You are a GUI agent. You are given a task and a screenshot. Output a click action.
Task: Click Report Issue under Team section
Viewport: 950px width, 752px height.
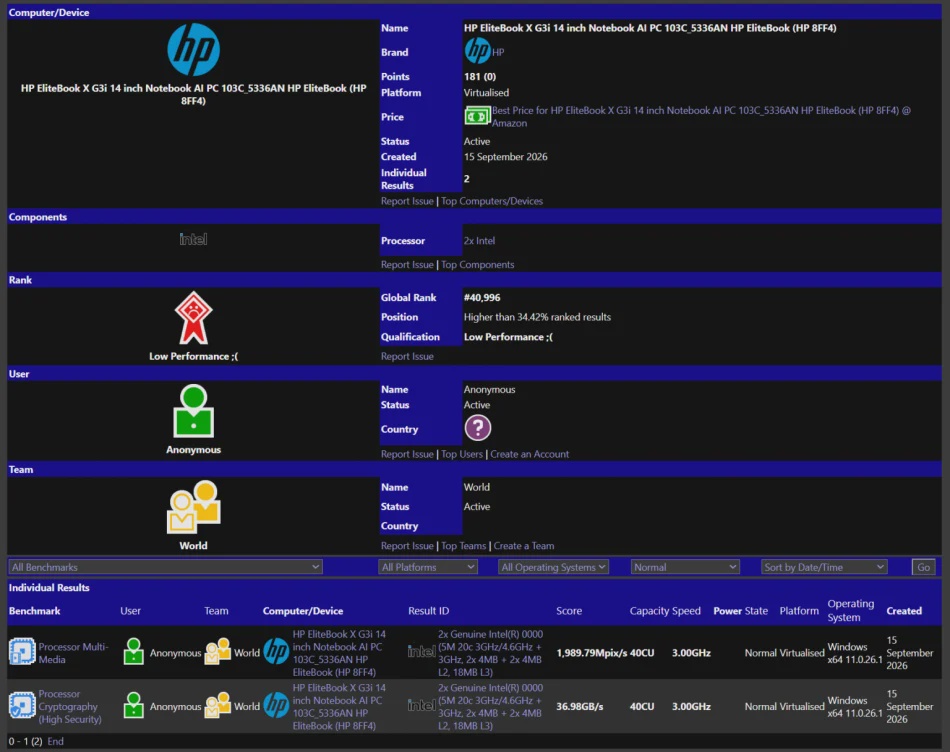pyautogui.click(x=407, y=546)
